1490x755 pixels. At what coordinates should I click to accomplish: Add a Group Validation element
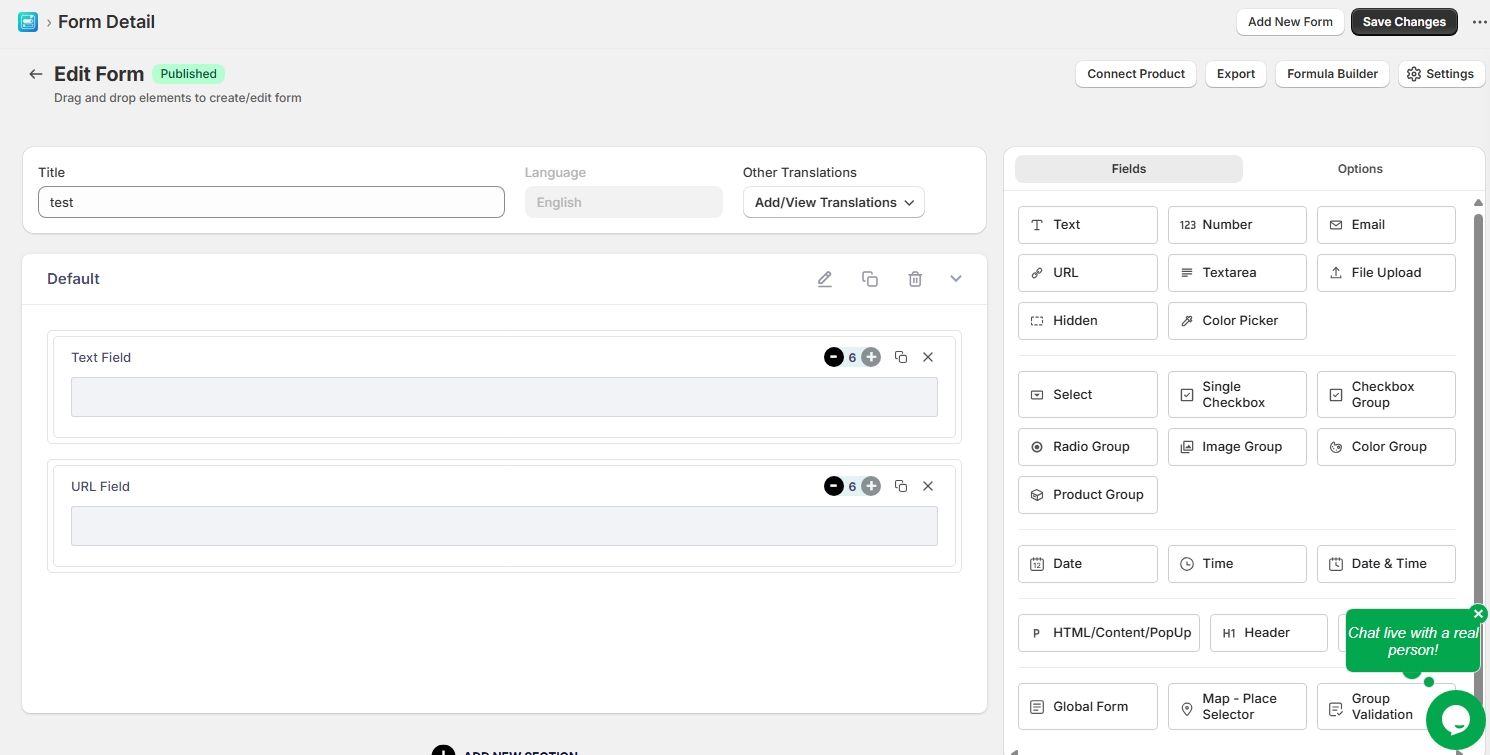pos(1386,707)
